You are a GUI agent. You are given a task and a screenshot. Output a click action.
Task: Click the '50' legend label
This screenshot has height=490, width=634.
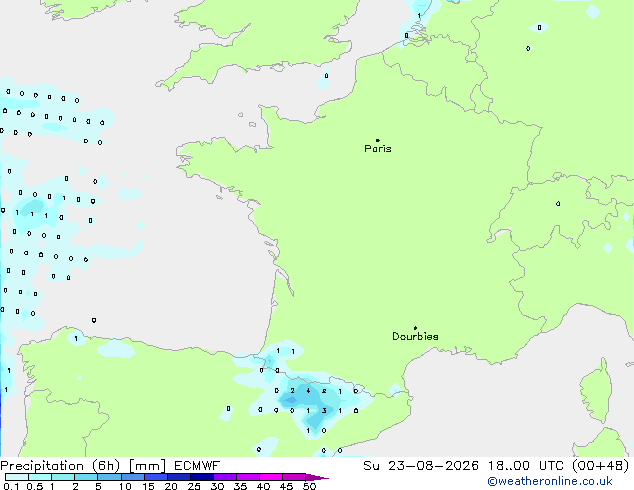[x=309, y=486]
